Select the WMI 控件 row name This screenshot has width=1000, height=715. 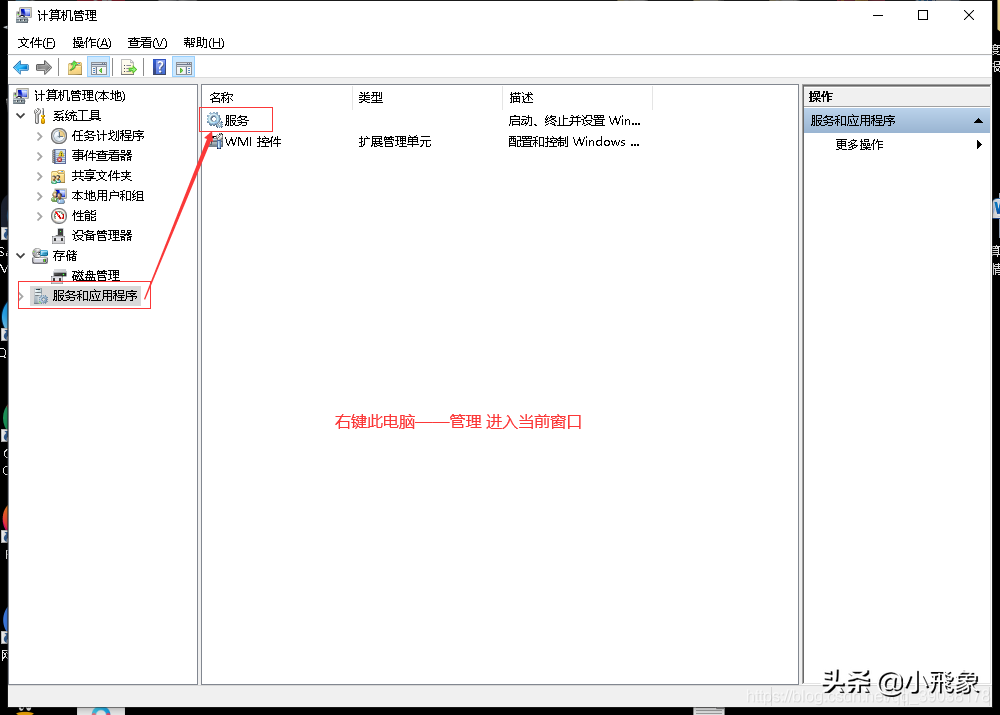tap(253, 142)
